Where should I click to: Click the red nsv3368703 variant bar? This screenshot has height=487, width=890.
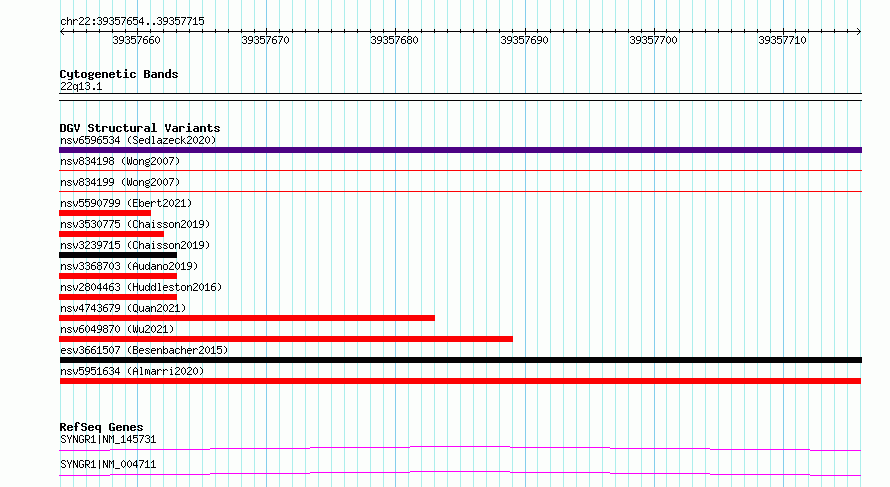coord(118,276)
